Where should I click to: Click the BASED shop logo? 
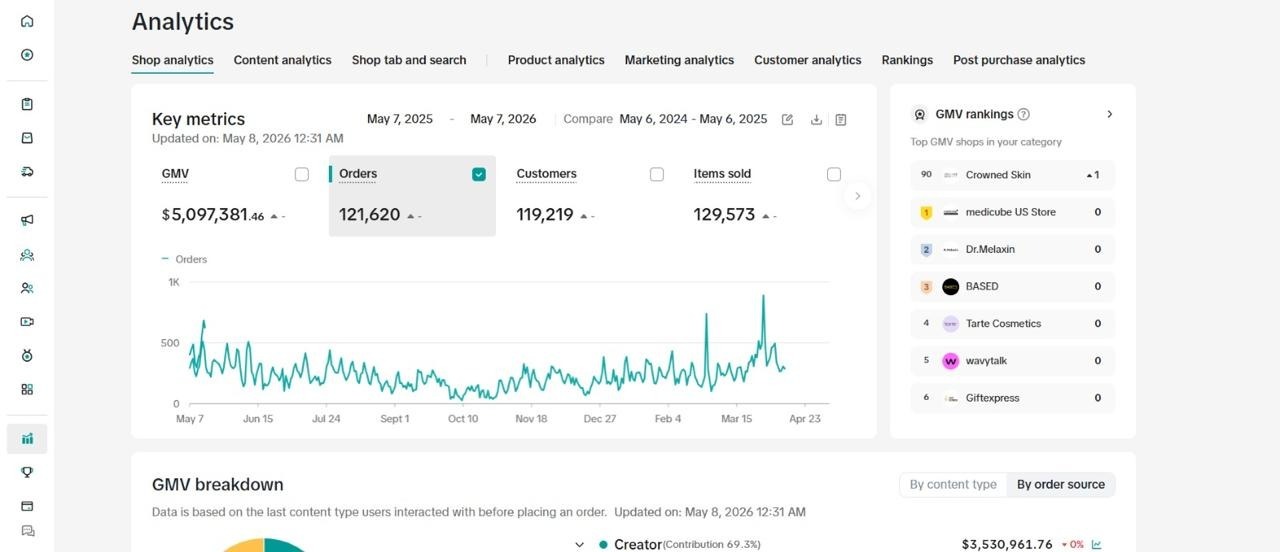click(950, 287)
